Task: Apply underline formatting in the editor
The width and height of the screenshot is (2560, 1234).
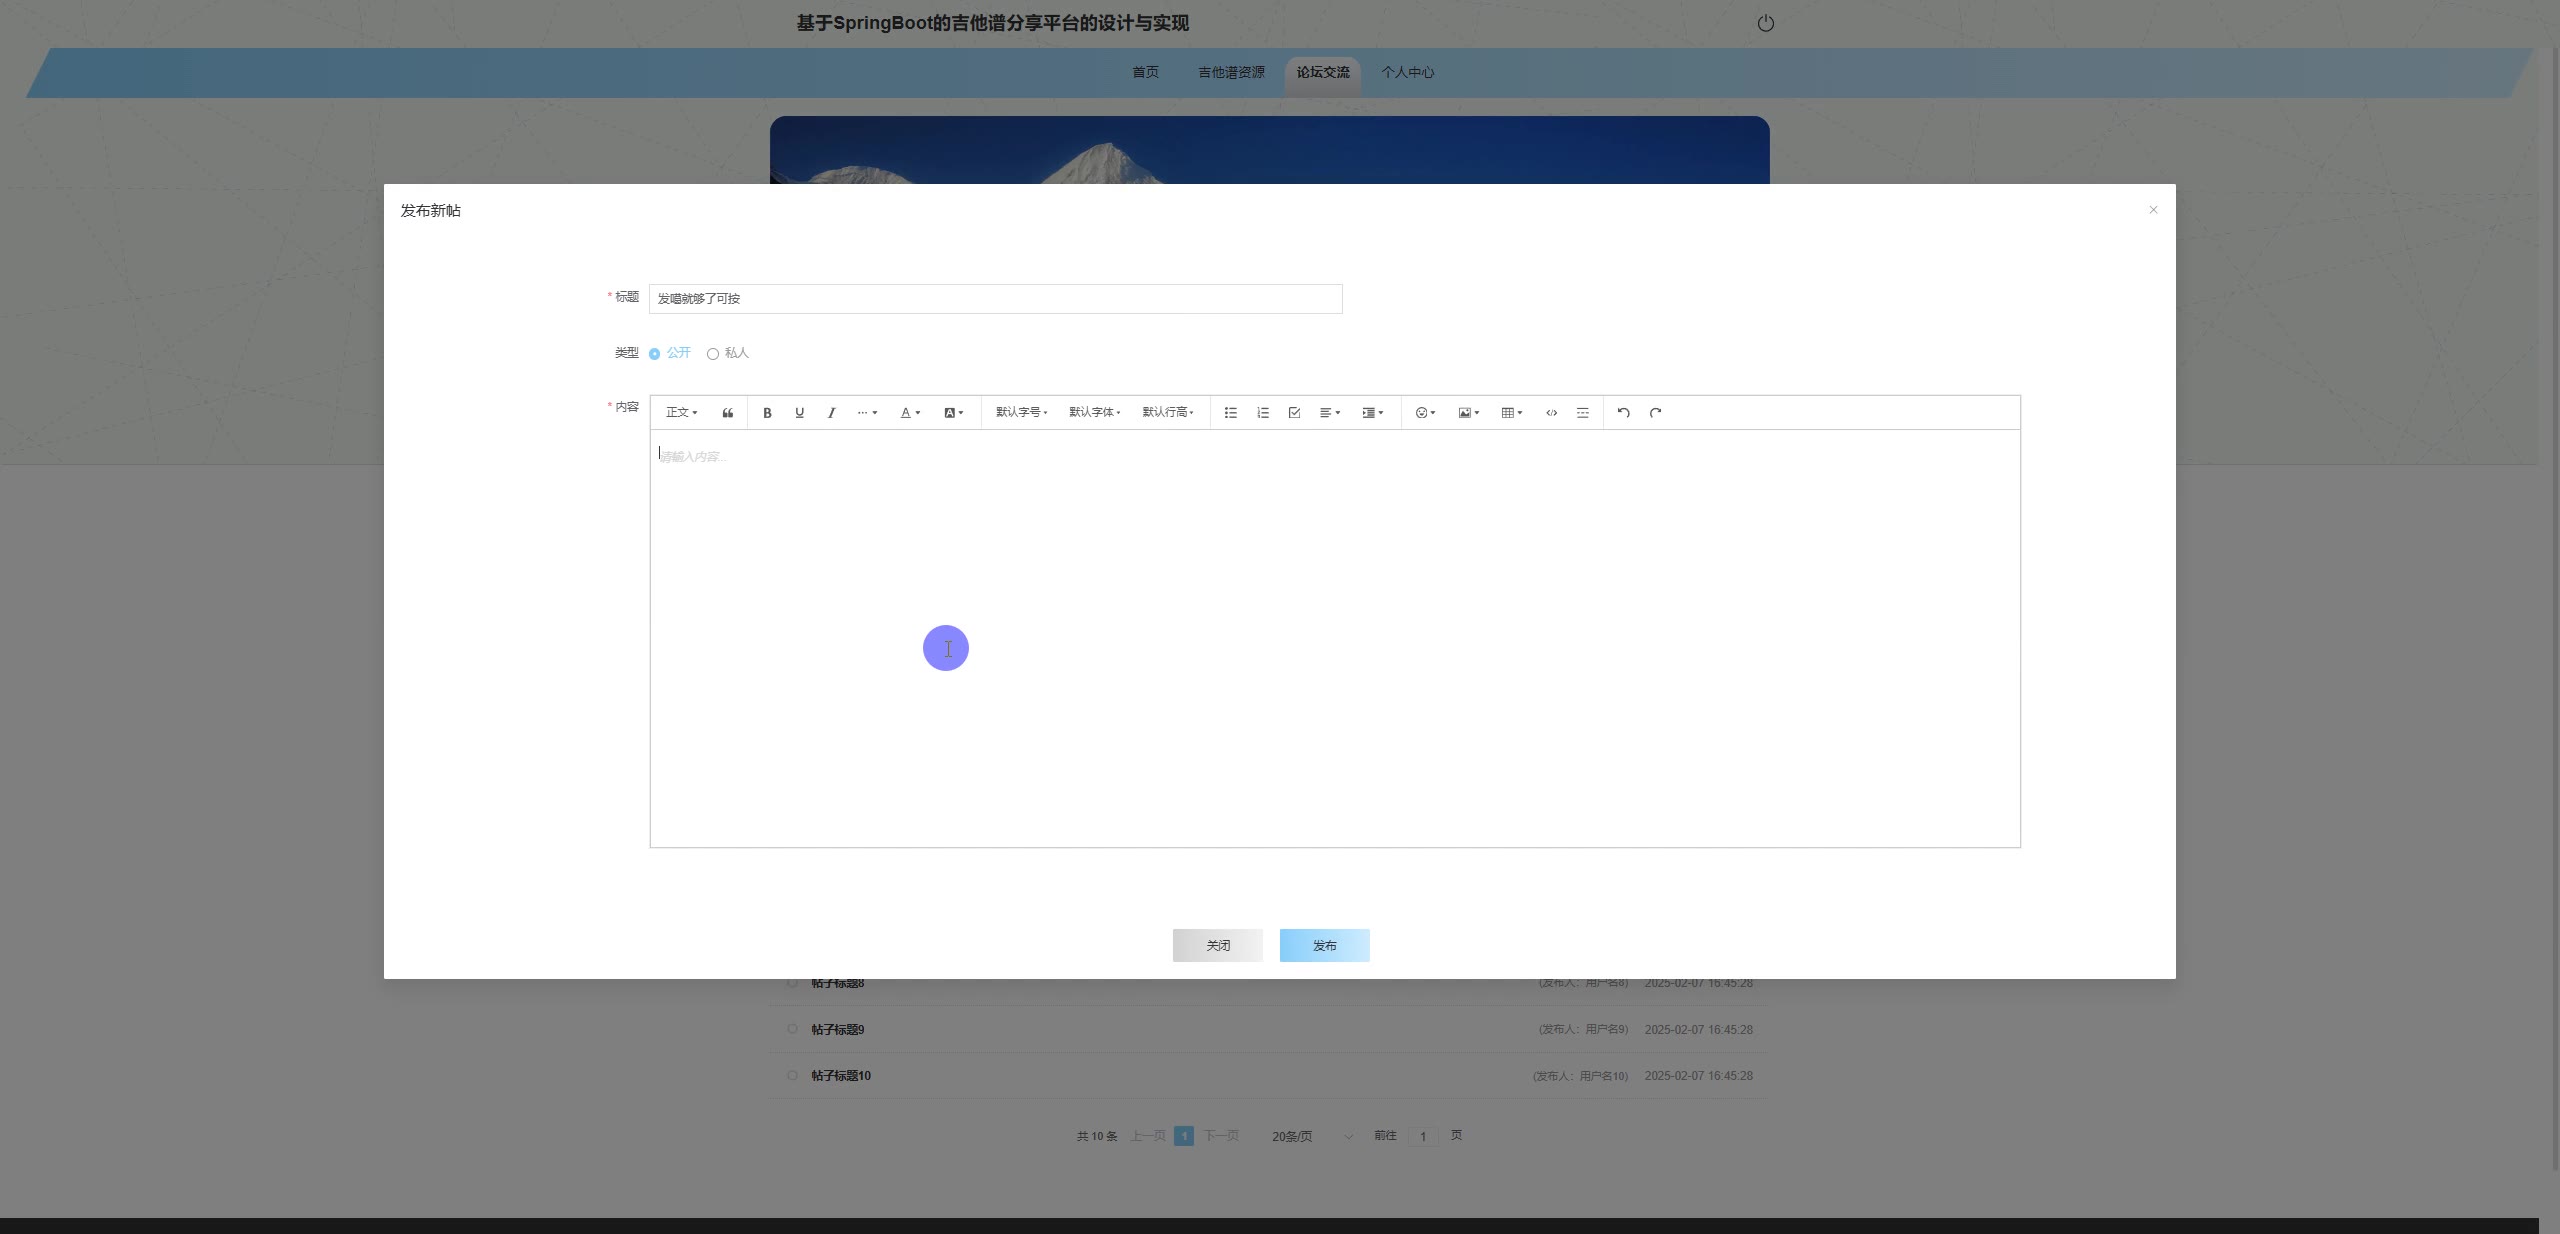Action: pos(799,413)
